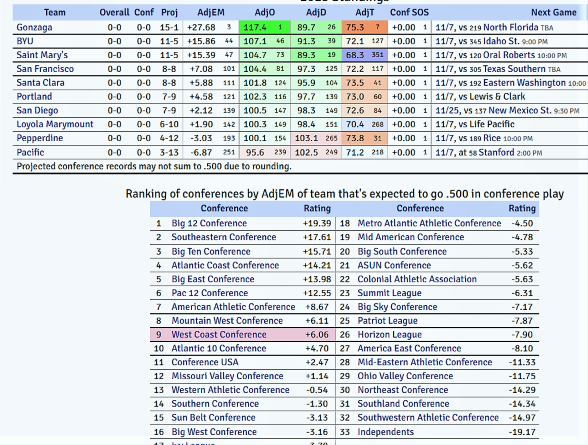This screenshot has height=445, width=588.
Task: Open Big 12 Conference page
Action: (209, 223)
